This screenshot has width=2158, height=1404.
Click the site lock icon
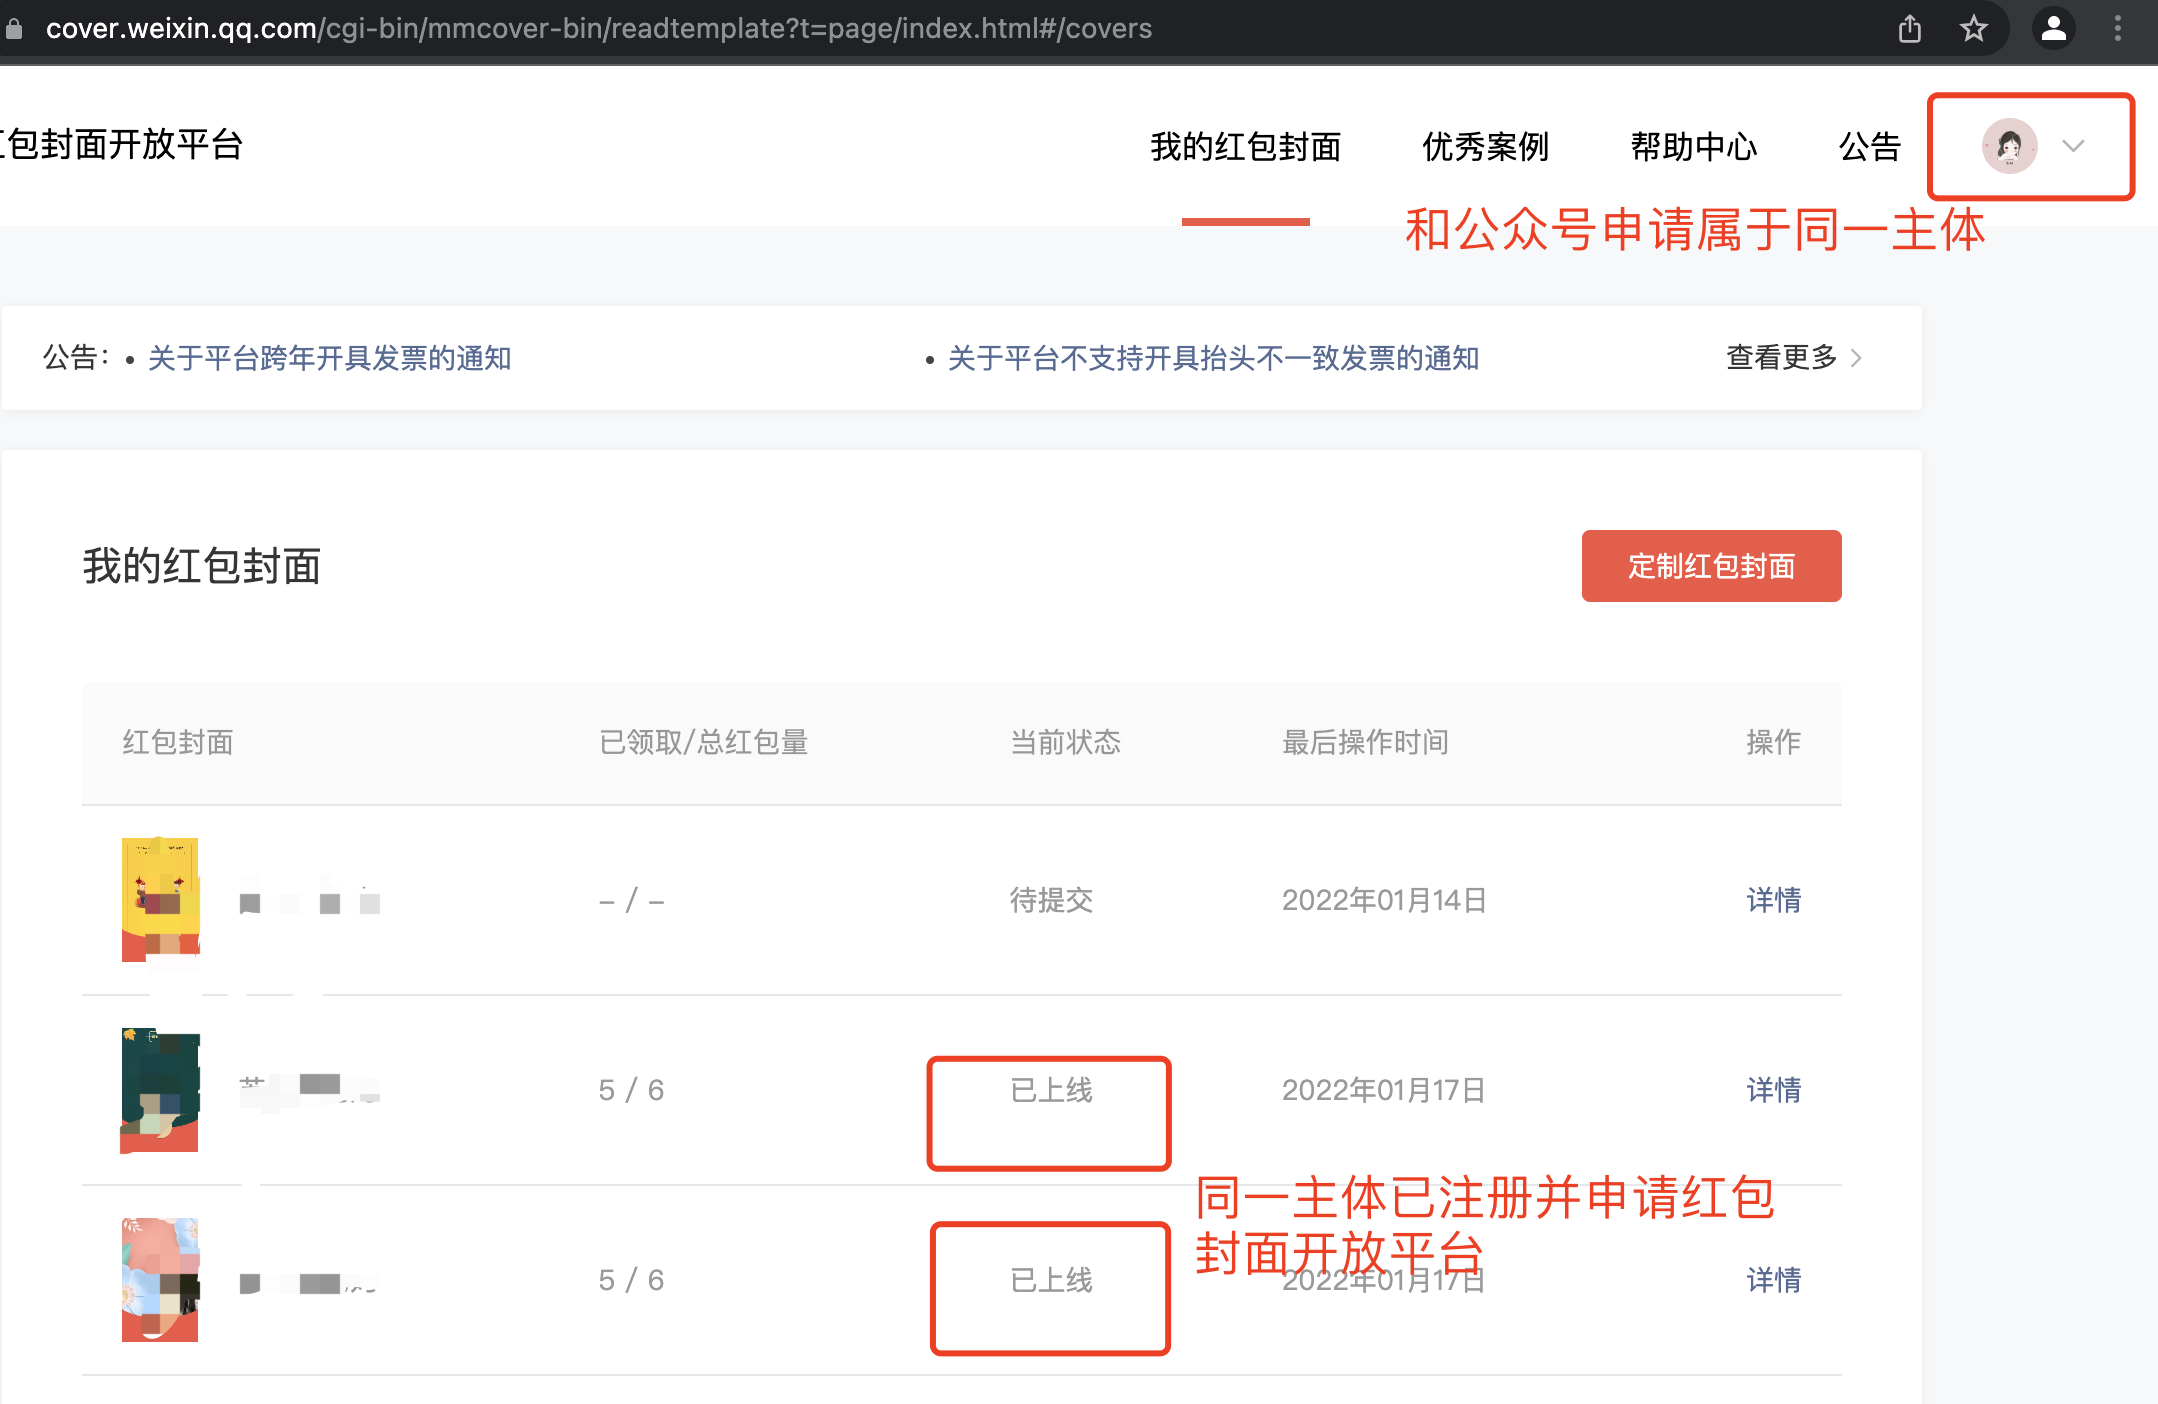point(14,29)
